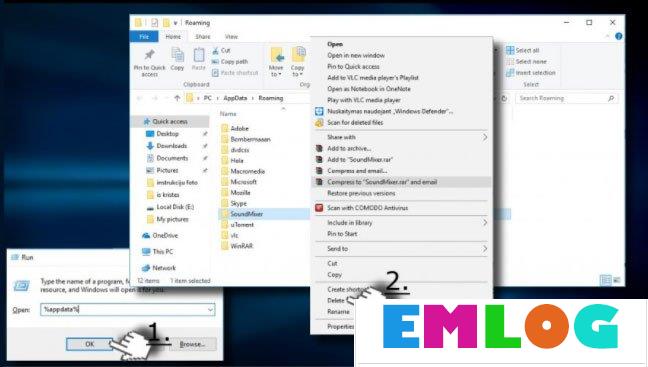Click Browse... in the Run dialog
Screen dimensions: 648x367
[x=192, y=344]
